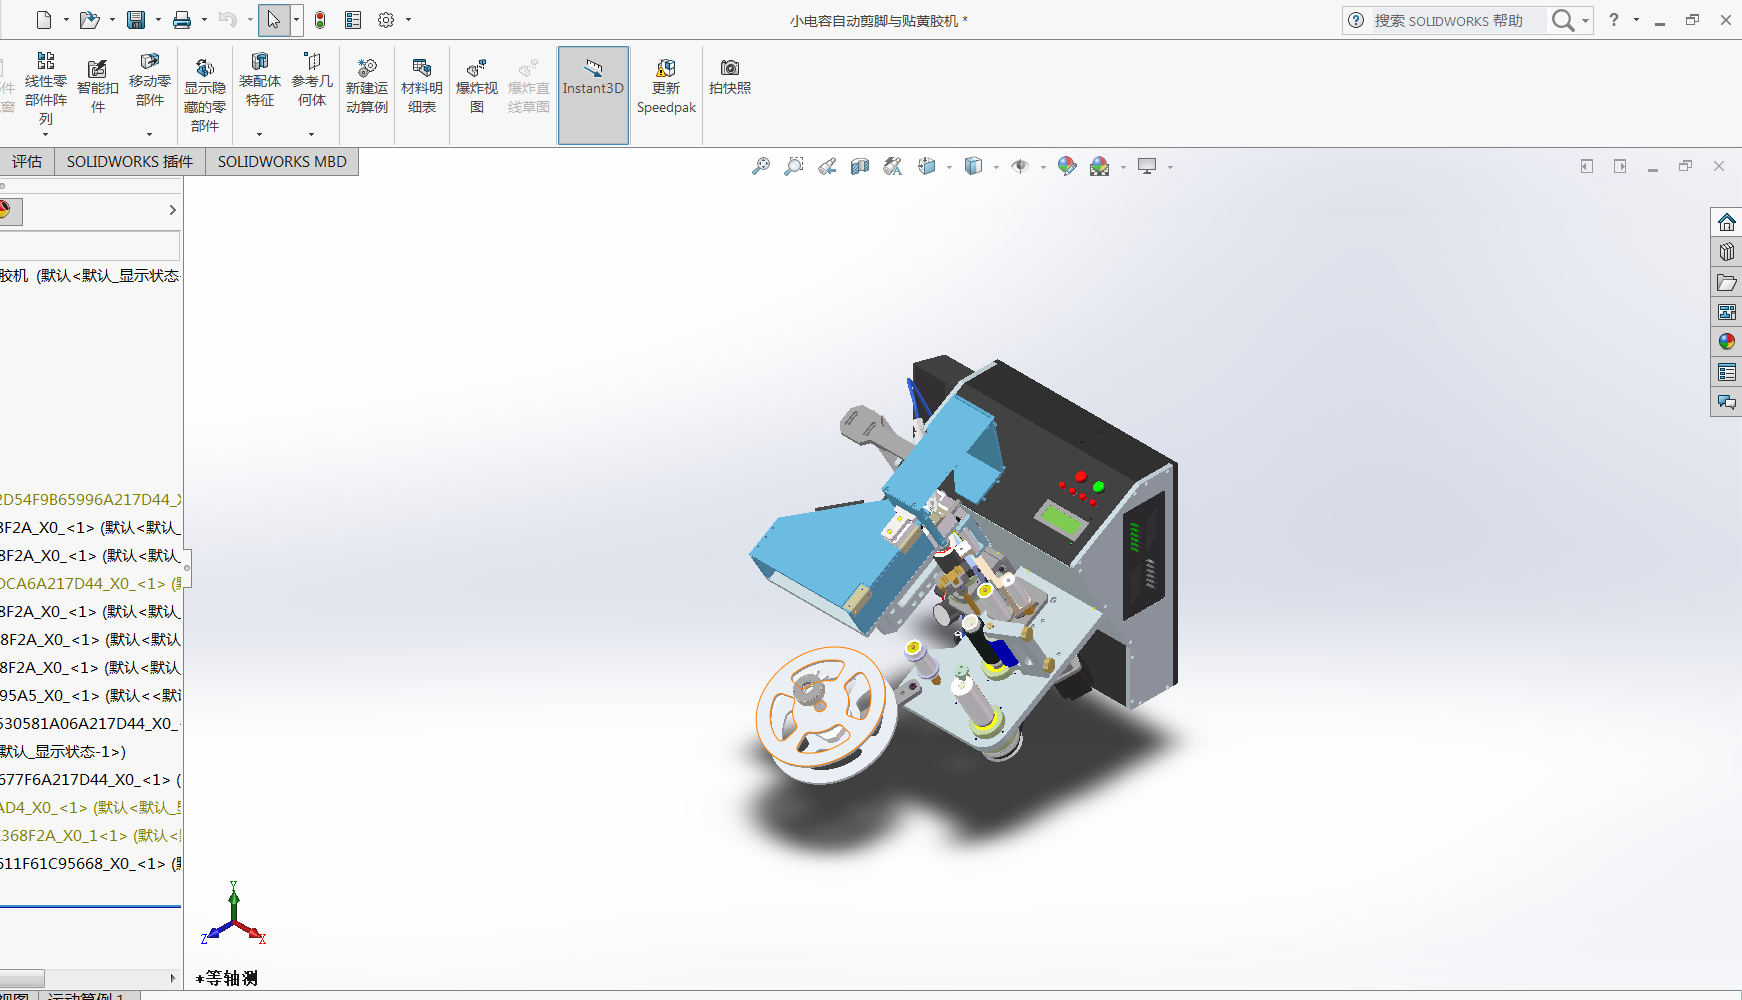This screenshot has height=1000, width=1742.
Task: Click 爆炸视图 Exploded View tool
Action: (x=477, y=86)
